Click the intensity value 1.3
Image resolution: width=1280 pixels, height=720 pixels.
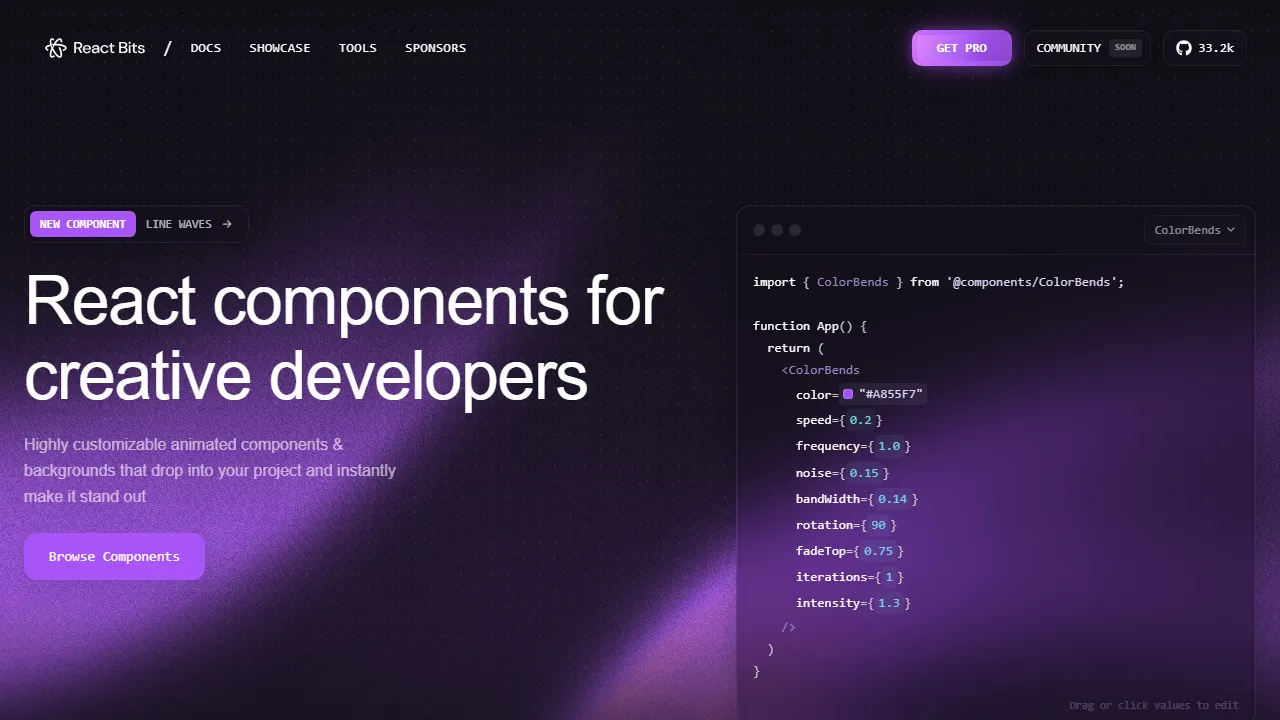889,603
